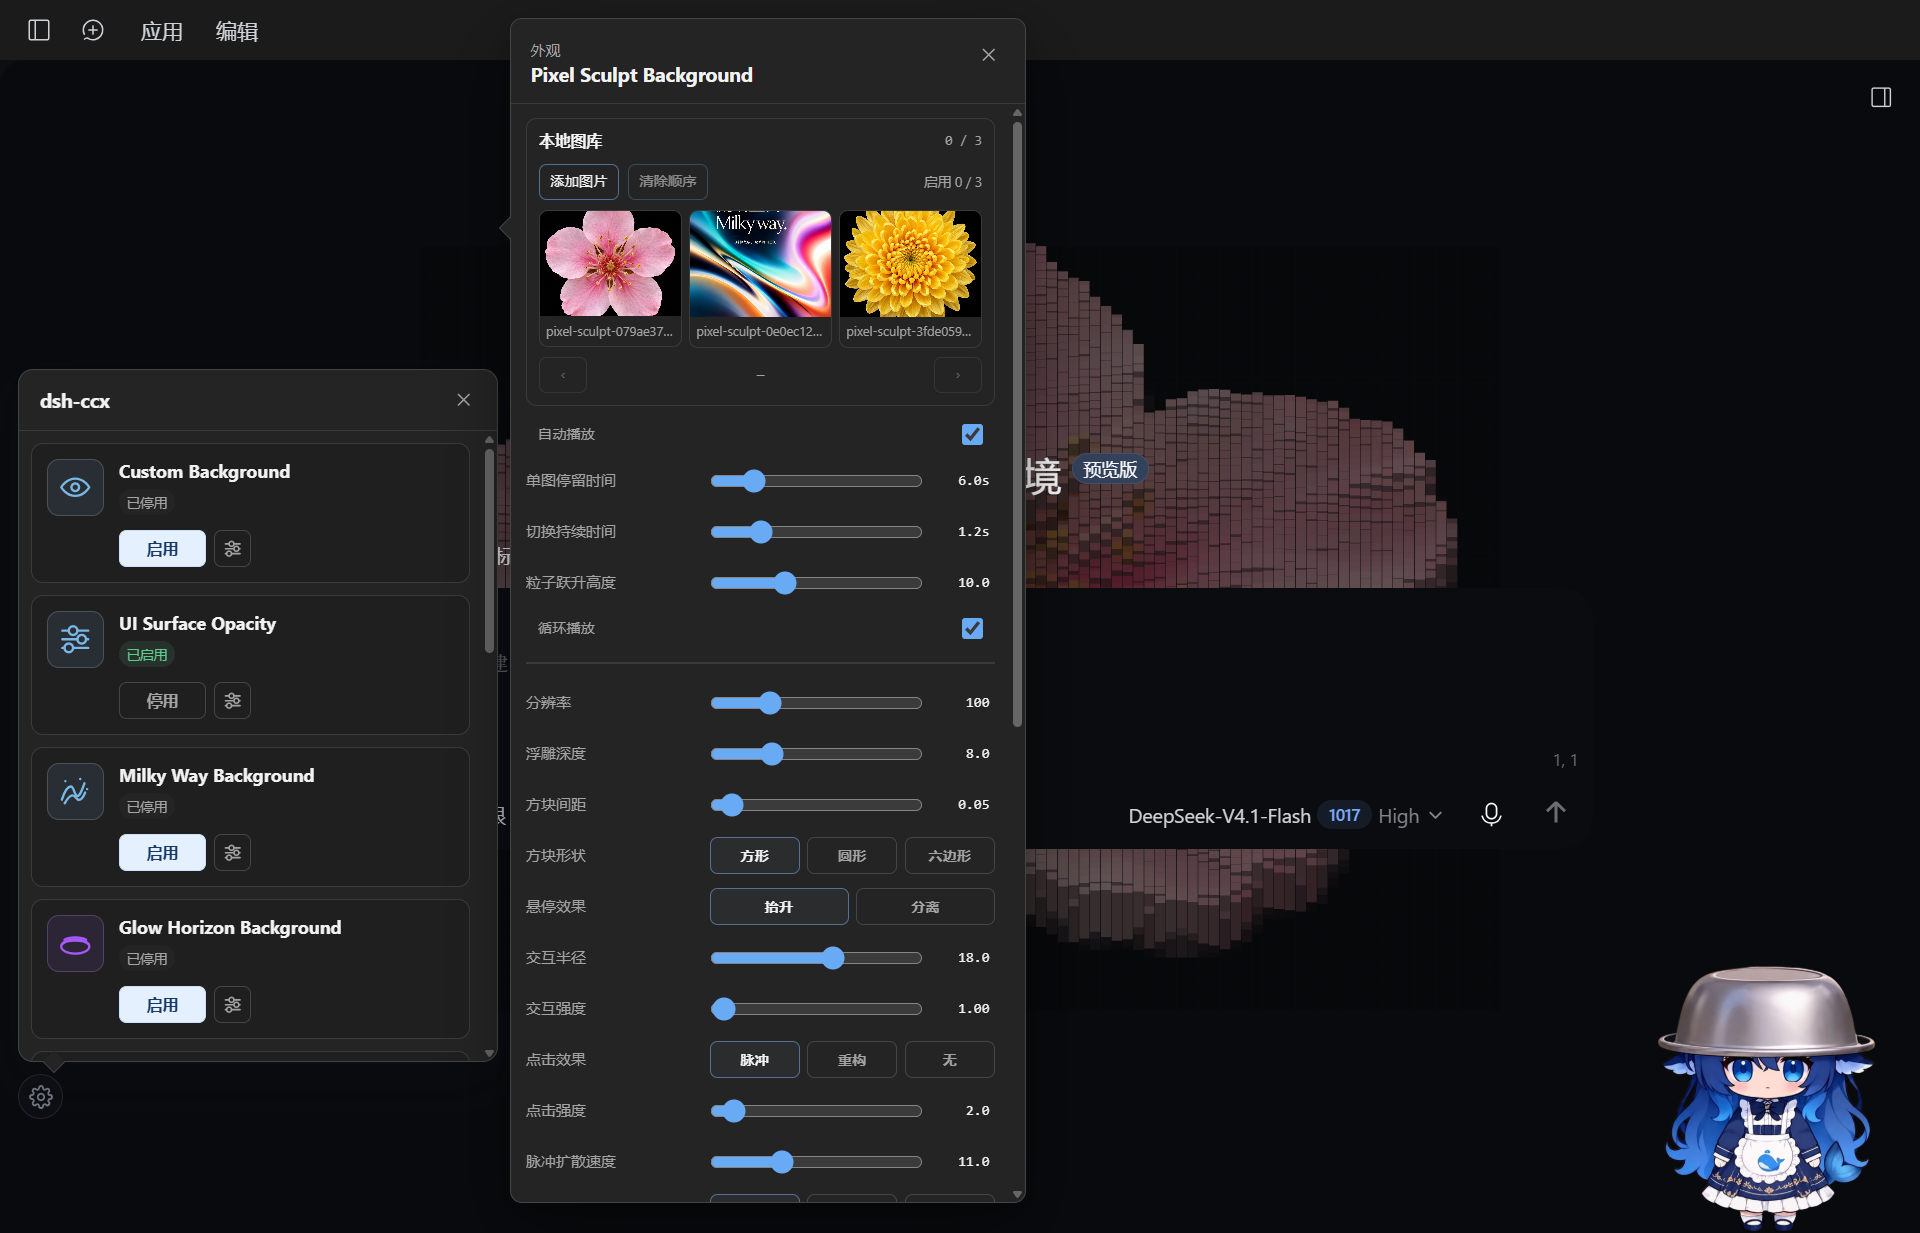Adjust the 单图停留时间 slider
Screen dimensions: 1920x1233
pyautogui.click(x=816, y=481)
